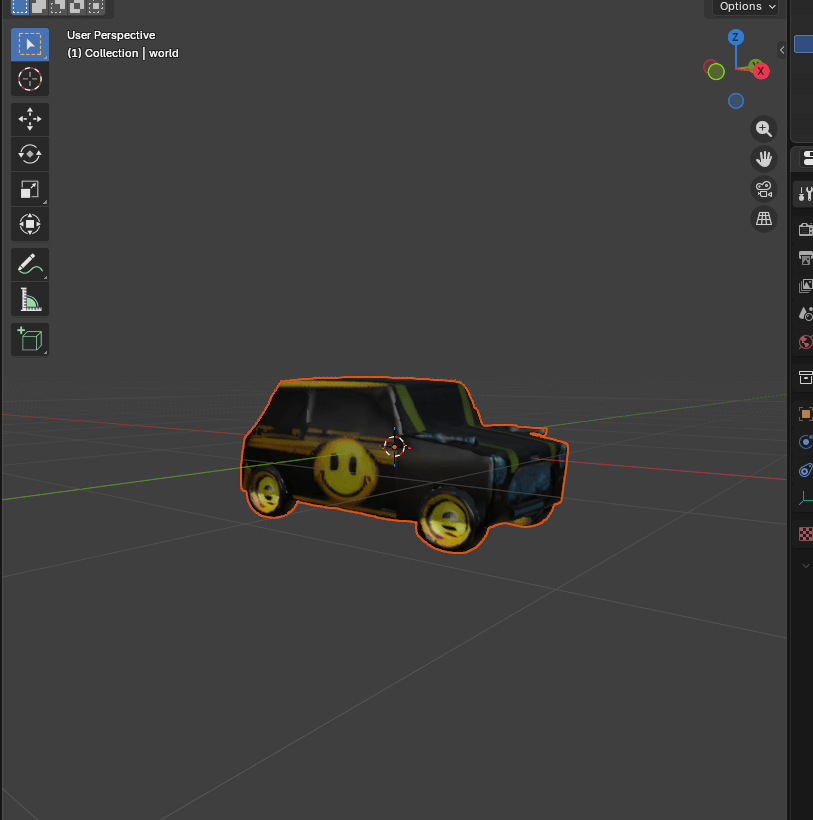Snap view to the red X axis
This screenshot has width=813, height=820.
761,72
